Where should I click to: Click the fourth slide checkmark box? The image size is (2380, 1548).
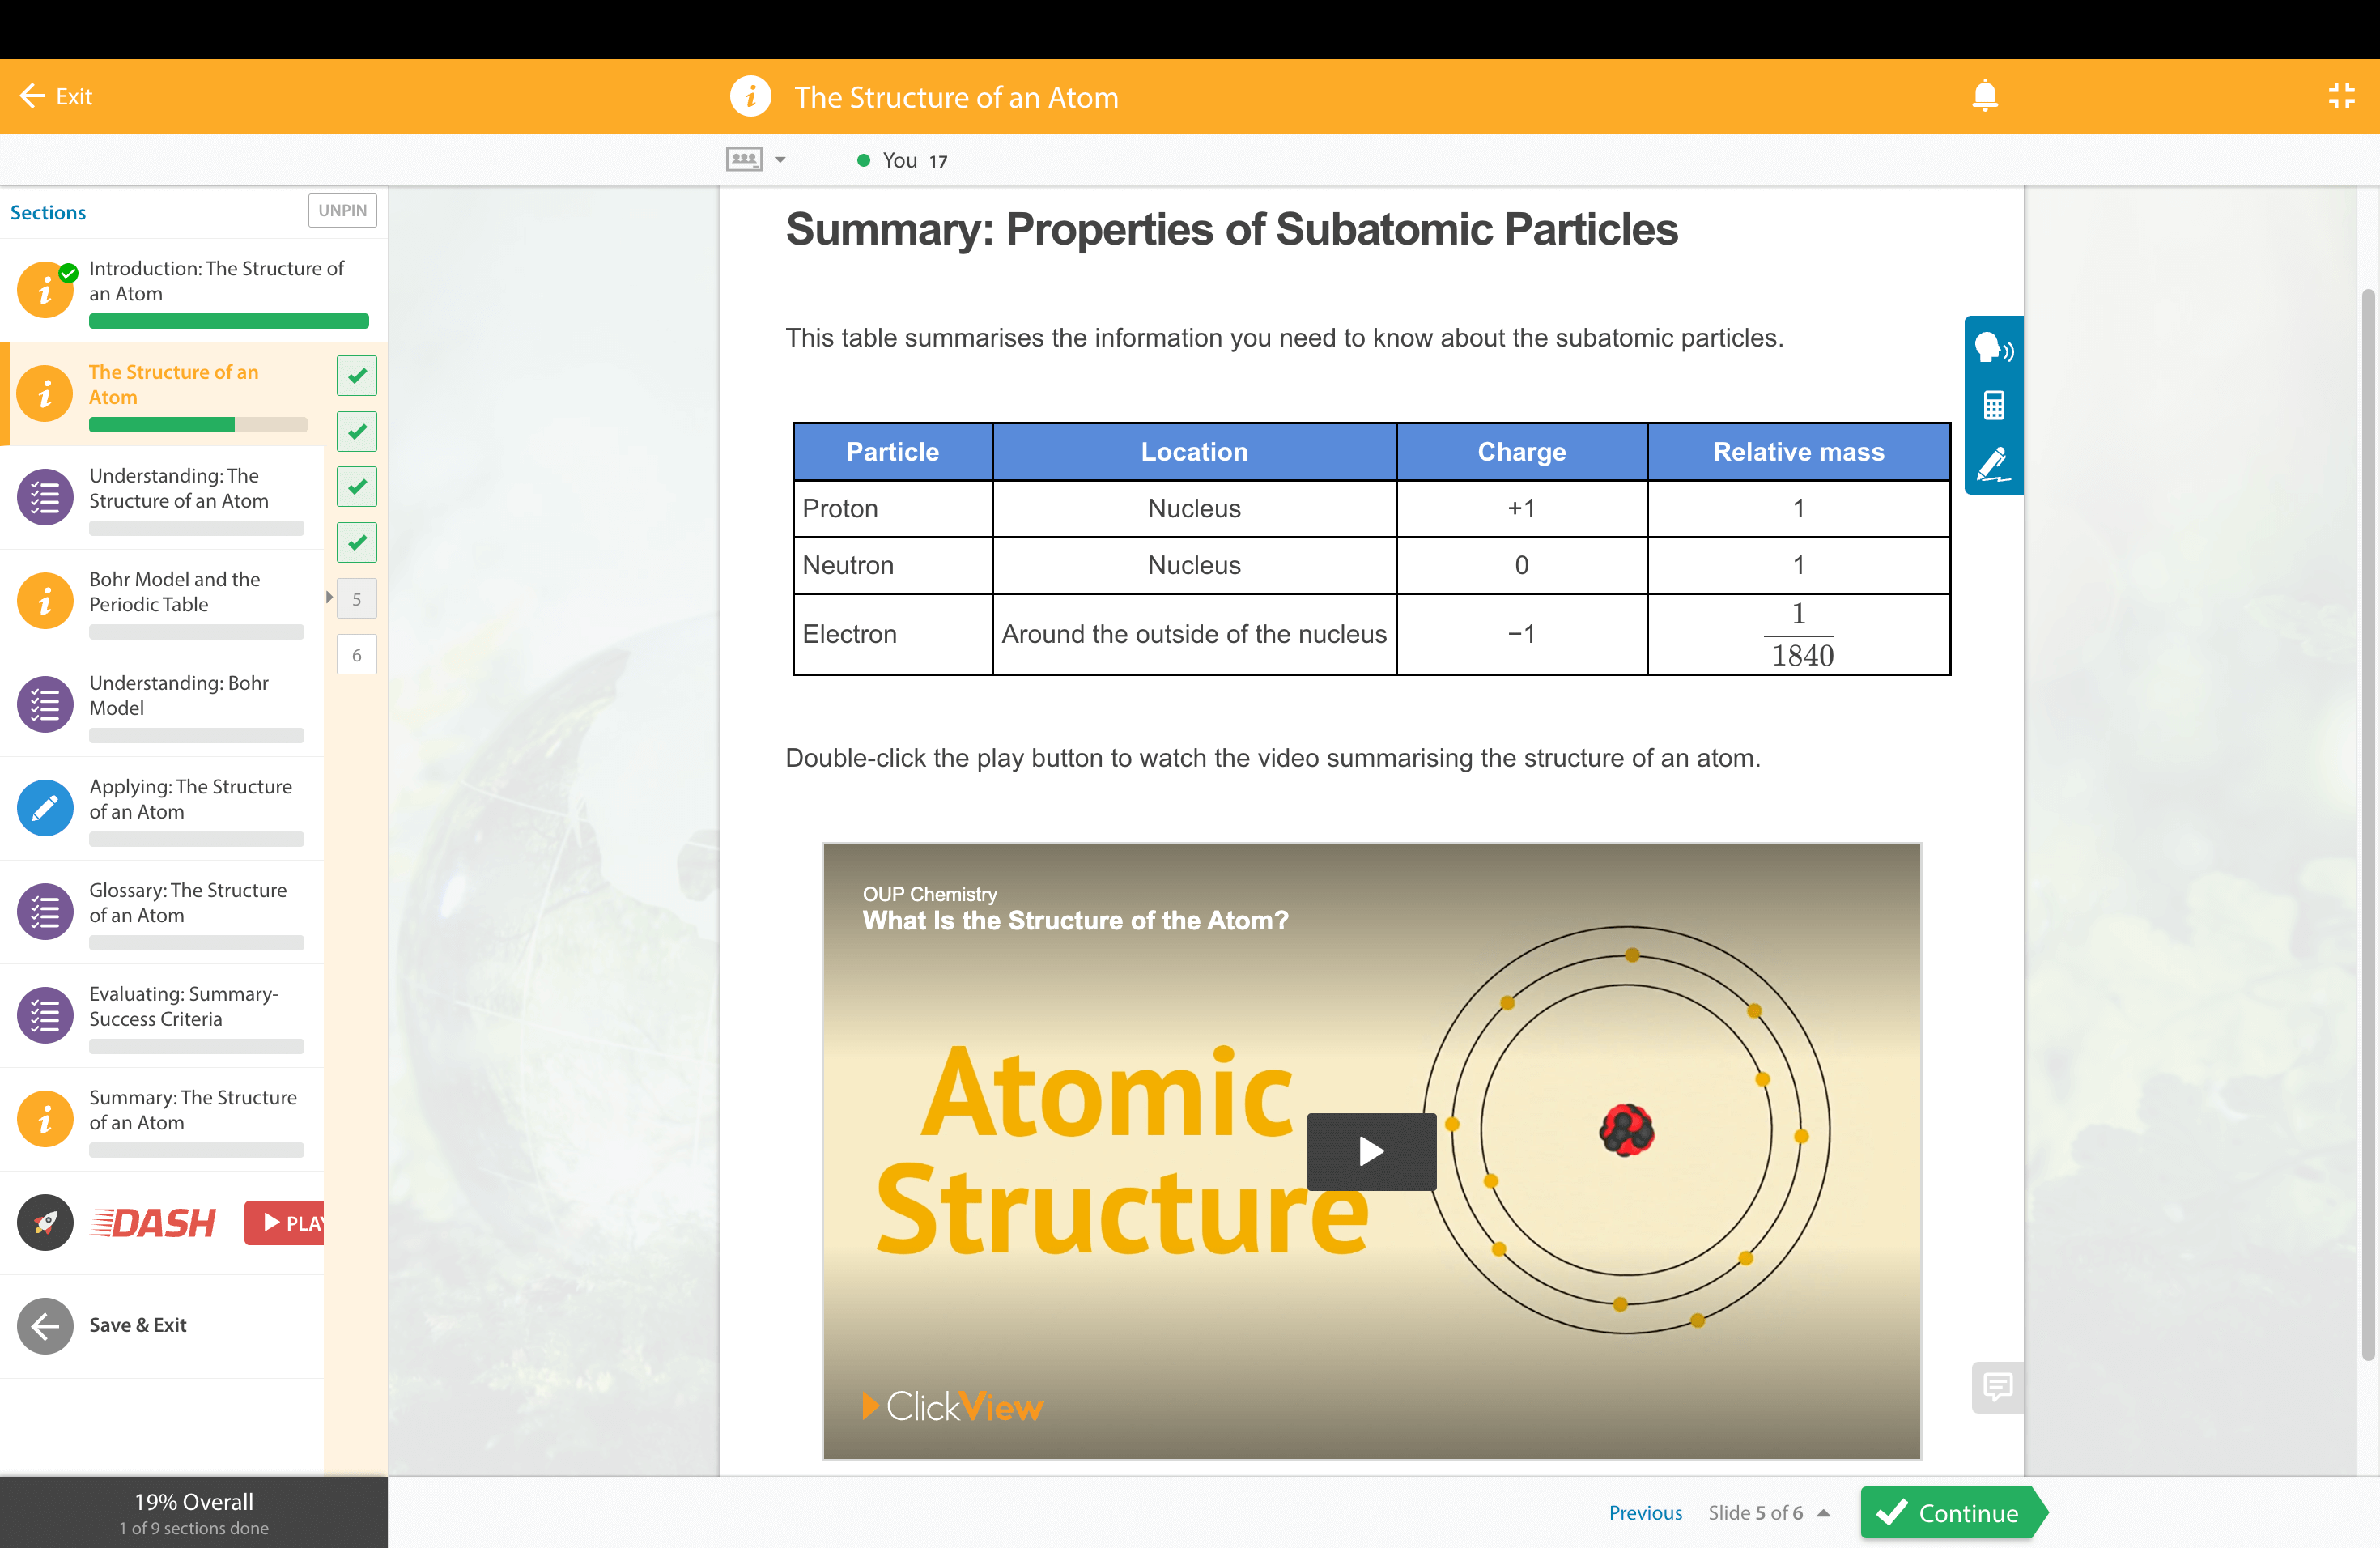357,543
